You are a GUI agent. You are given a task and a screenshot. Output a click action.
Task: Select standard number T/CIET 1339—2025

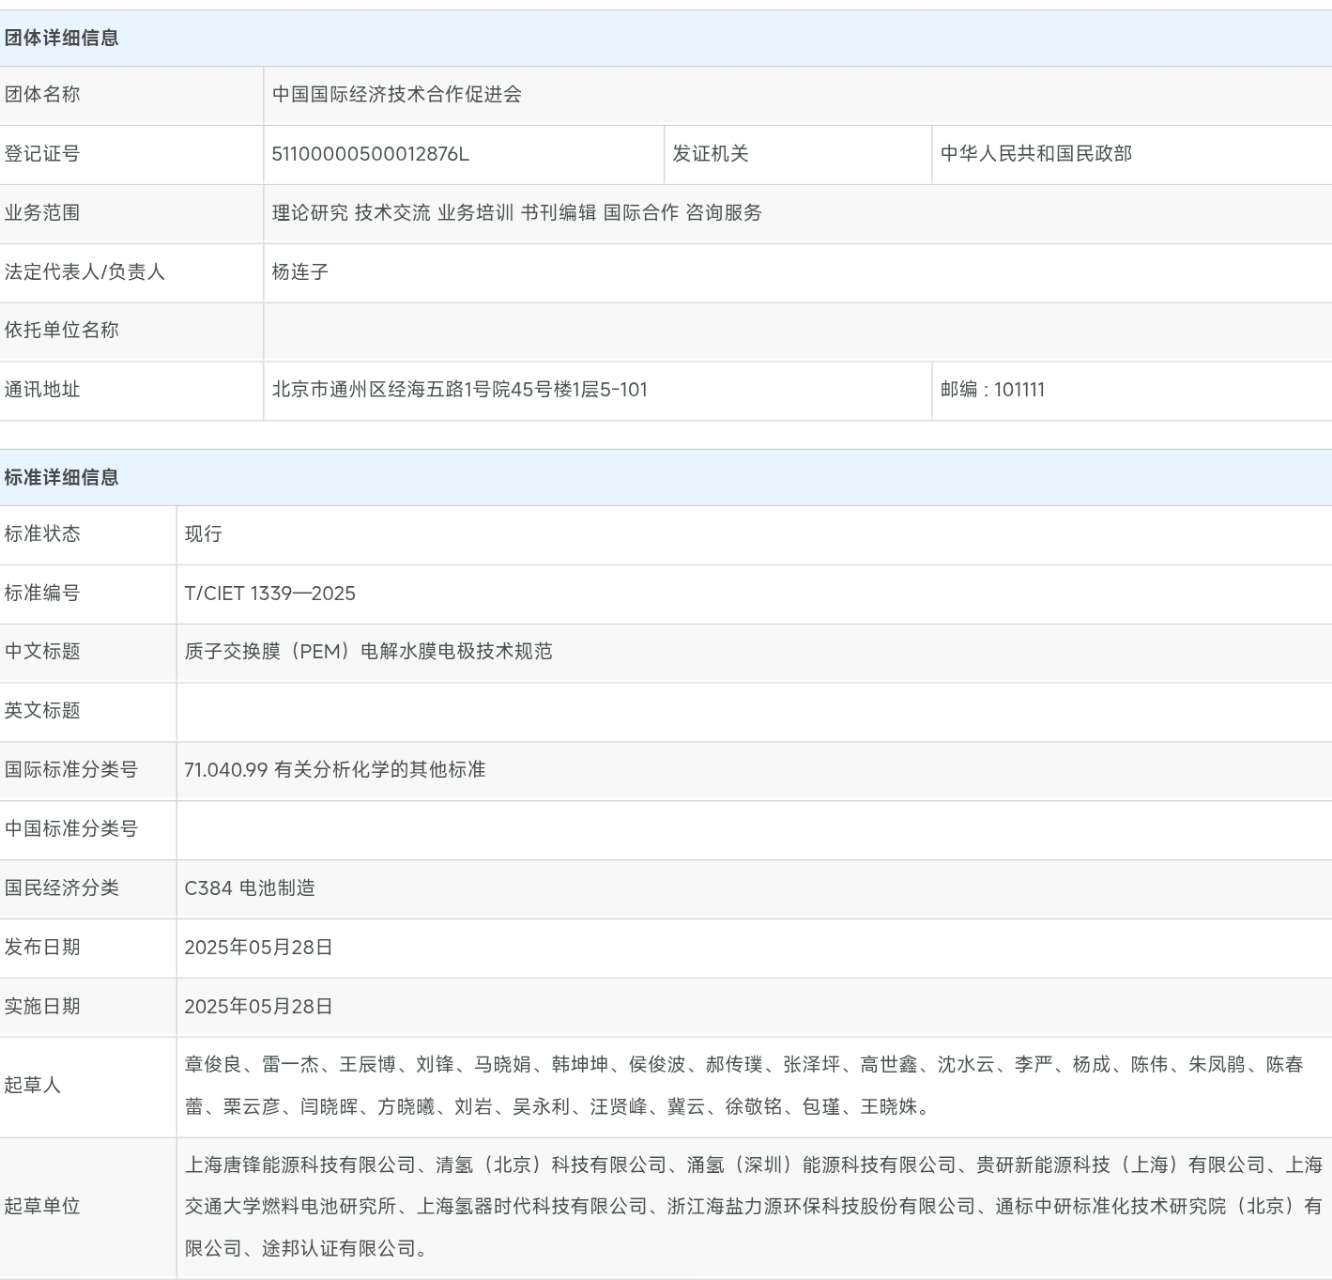click(x=270, y=593)
